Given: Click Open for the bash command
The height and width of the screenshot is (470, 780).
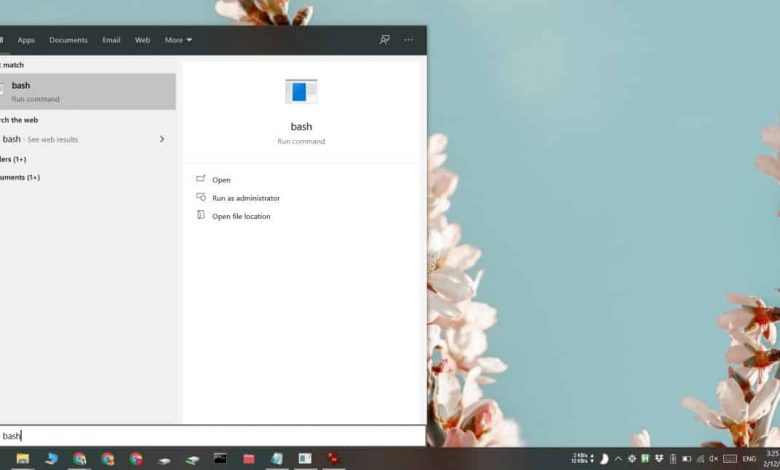Looking at the screenshot, I should coord(221,180).
